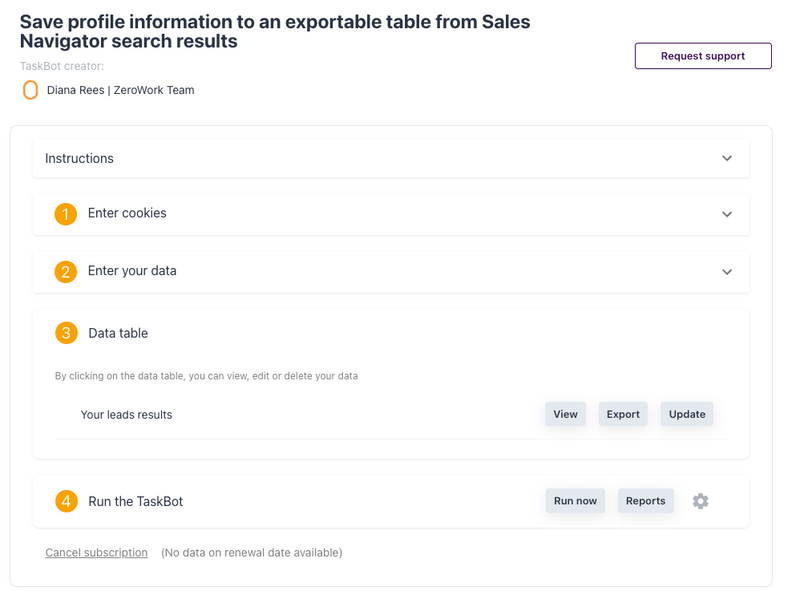Image resolution: width=800 pixels, height=608 pixels.
Task: Click the step 3 Data table badge
Action: point(65,332)
